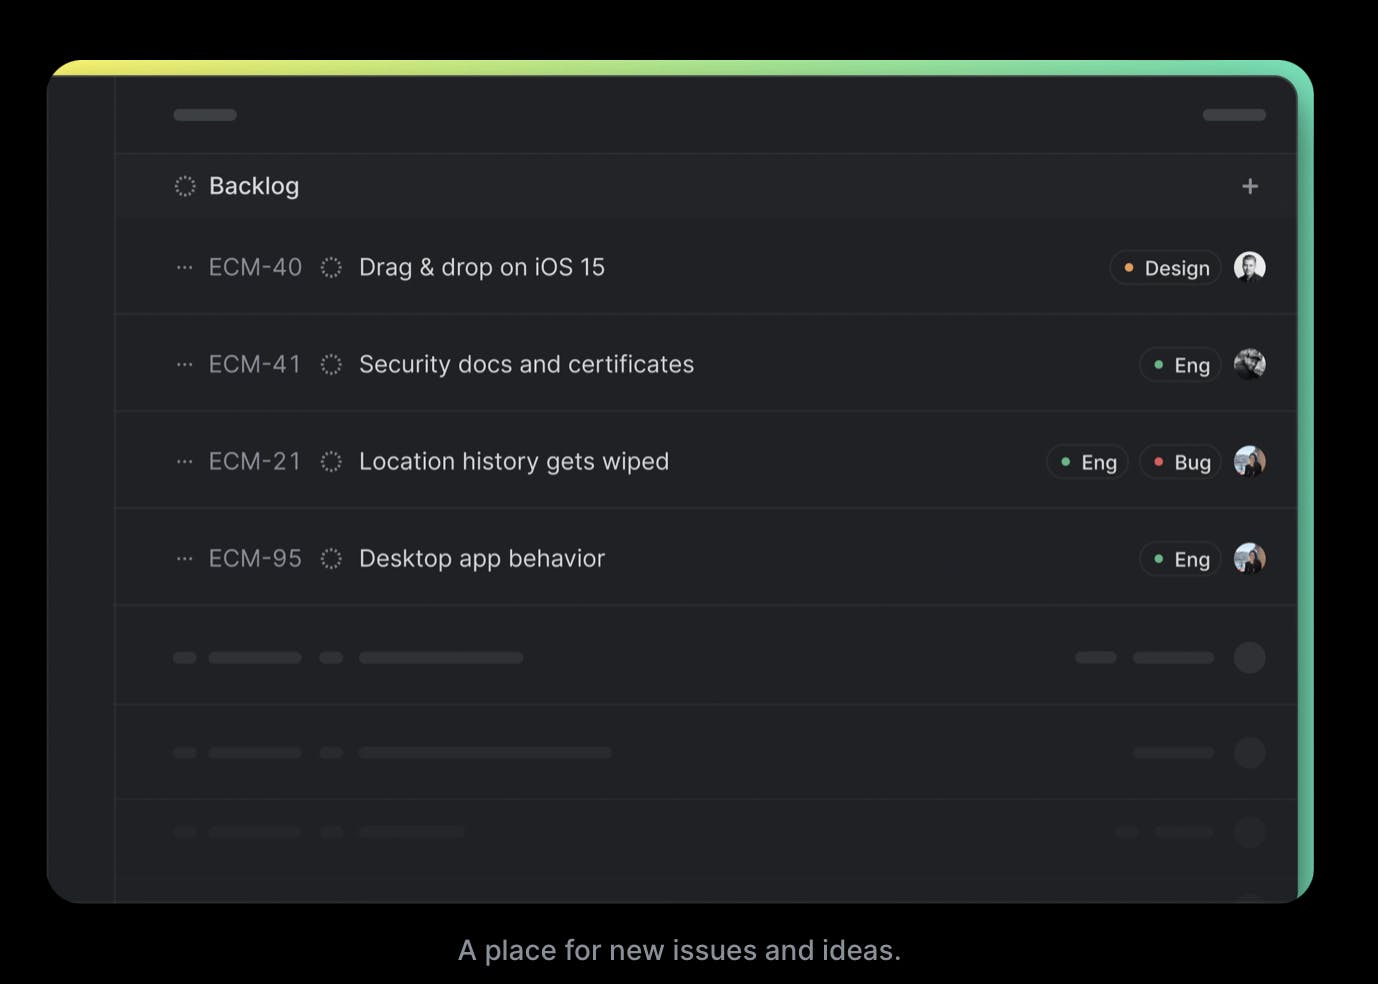Open issue "Security docs and certificates"
The width and height of the screenshot is (1378, 984).
pos(526,364)
